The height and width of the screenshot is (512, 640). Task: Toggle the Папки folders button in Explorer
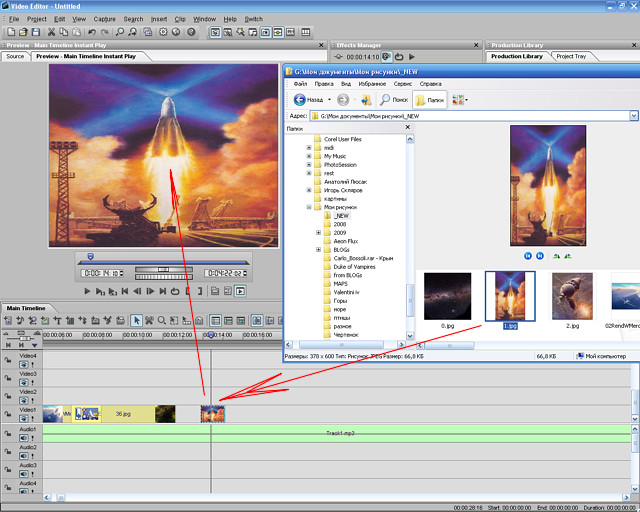(430, 100)
